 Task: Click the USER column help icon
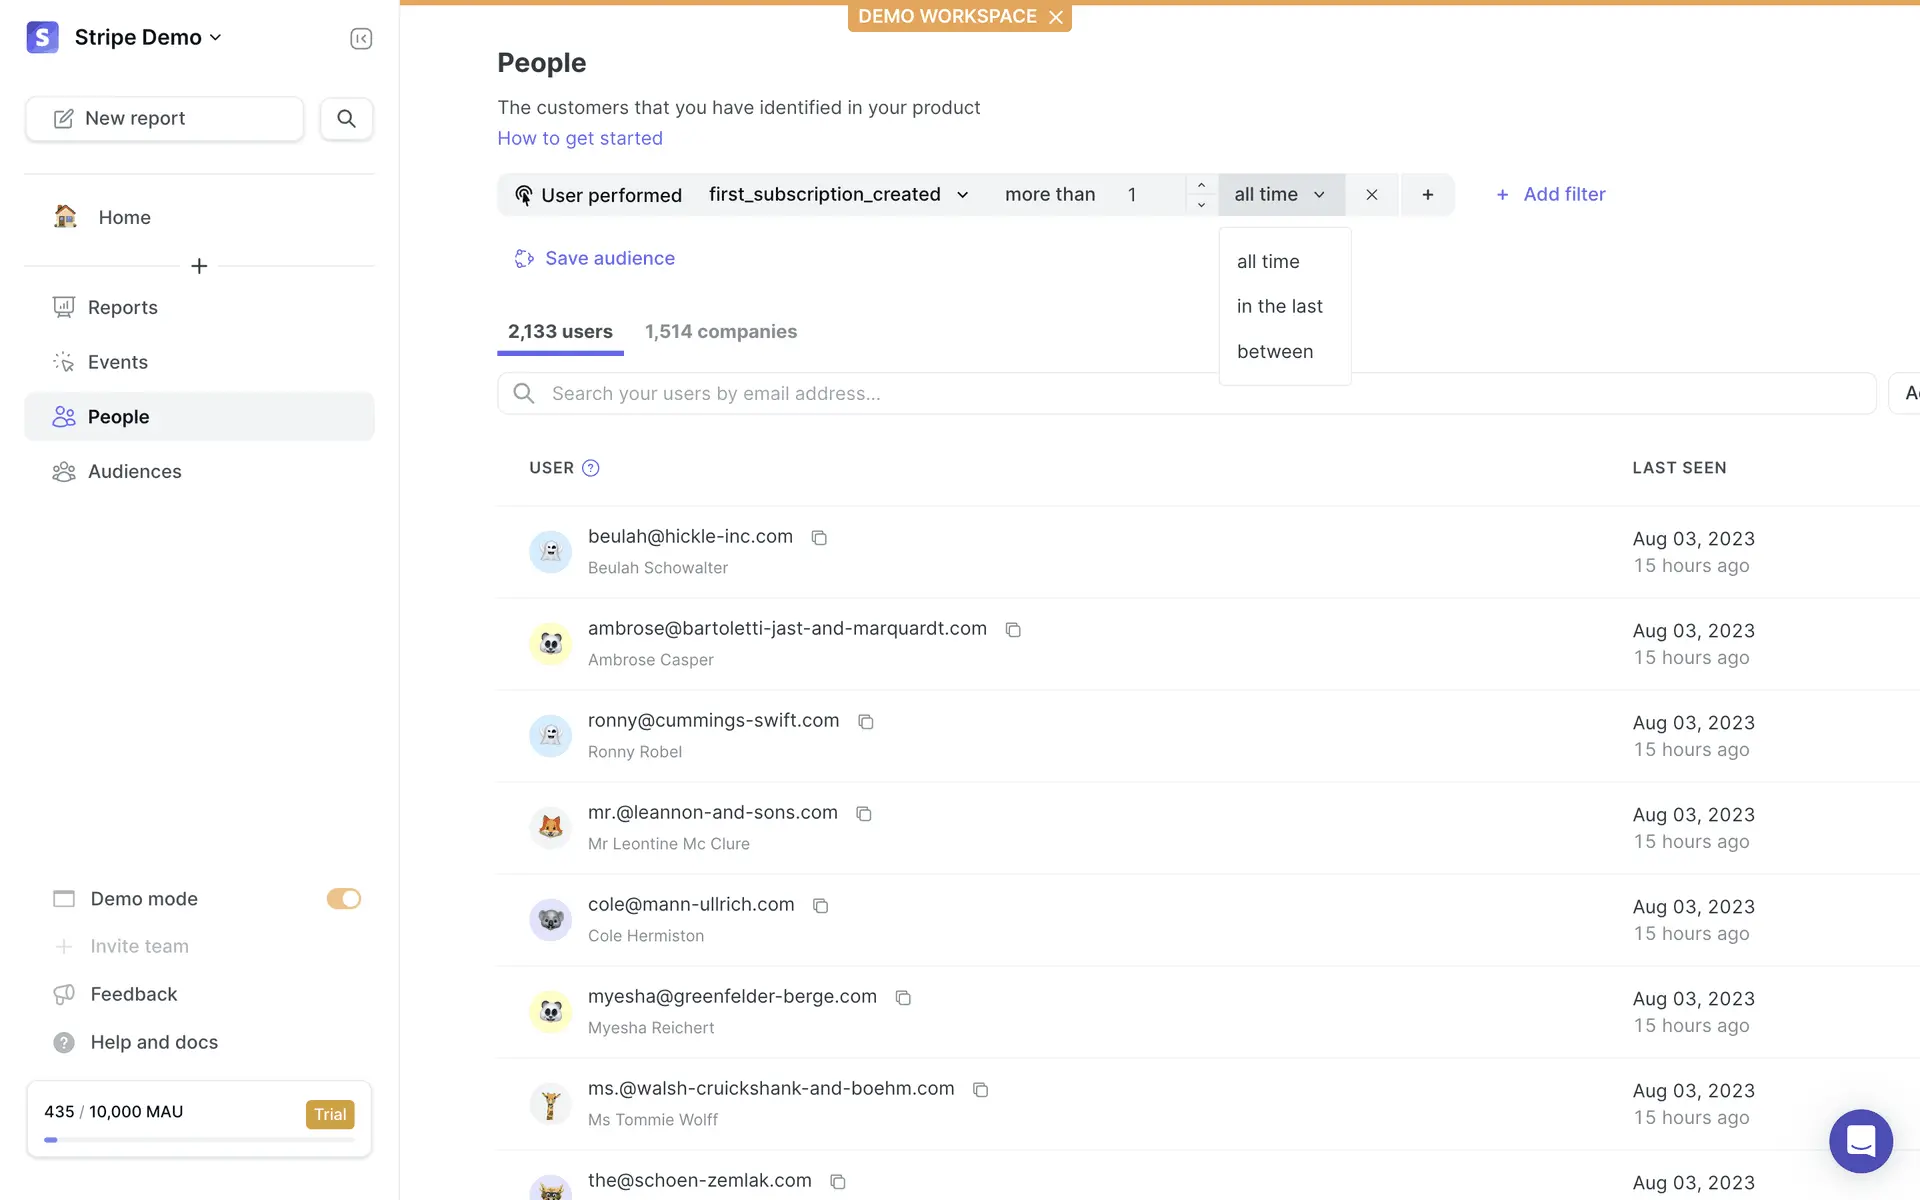point(591,468)
